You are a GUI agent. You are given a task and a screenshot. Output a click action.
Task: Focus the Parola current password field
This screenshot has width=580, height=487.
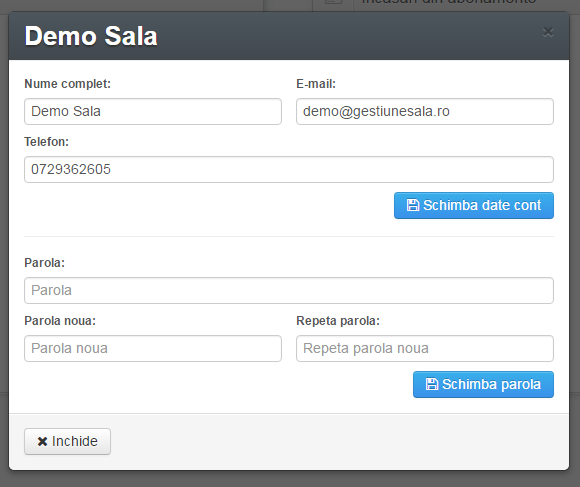pyautogui.click(x=289, y=290)
